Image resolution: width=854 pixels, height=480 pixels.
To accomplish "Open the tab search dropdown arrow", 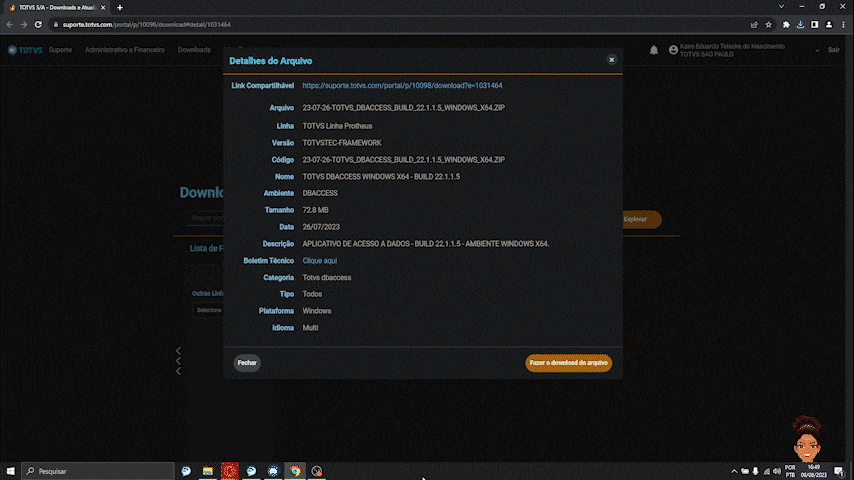I will (x=781, y=7).
